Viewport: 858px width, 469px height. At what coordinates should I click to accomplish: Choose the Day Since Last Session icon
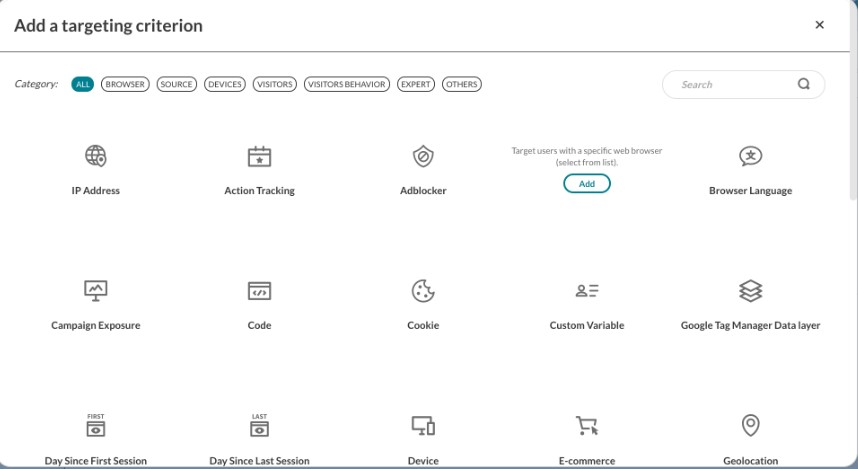tap(259, 425)
